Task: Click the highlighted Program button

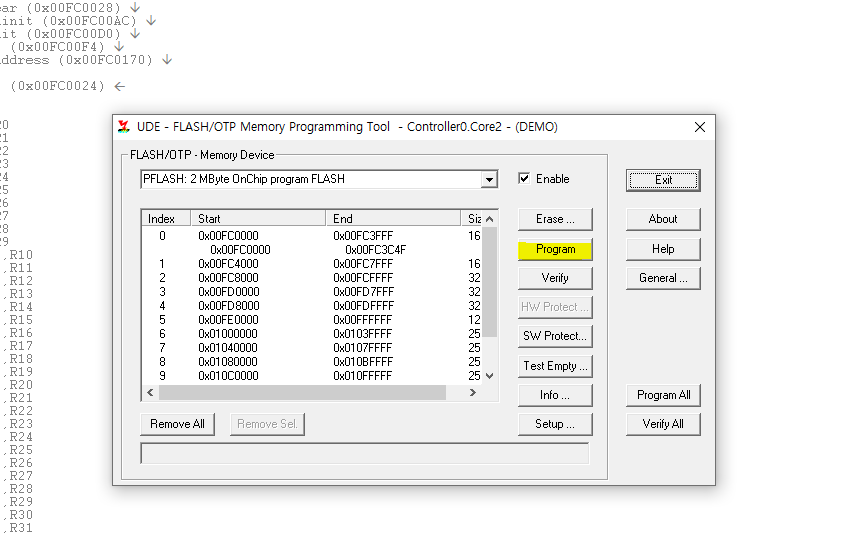Action: pyautogui.click(x=555, y=249)
